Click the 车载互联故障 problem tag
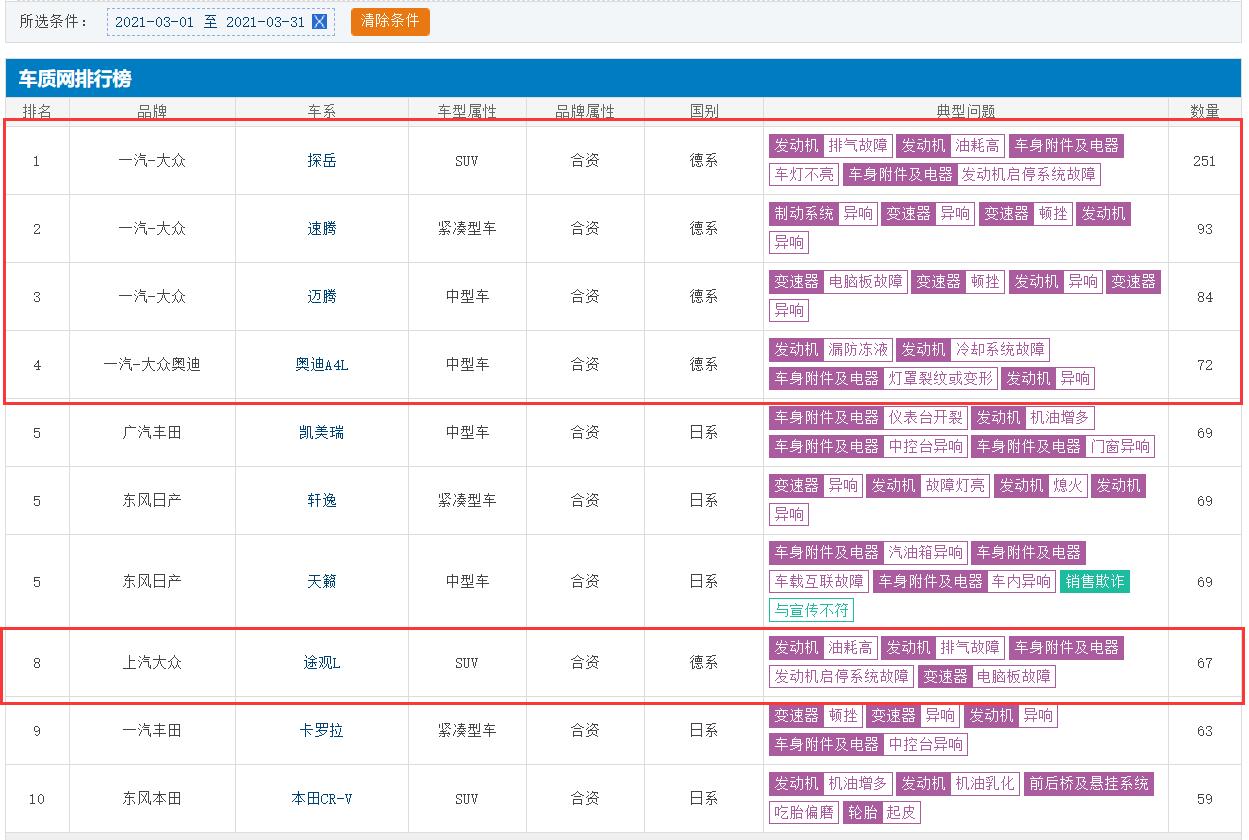Screen dimensions: 1249x840 [818, 582]
